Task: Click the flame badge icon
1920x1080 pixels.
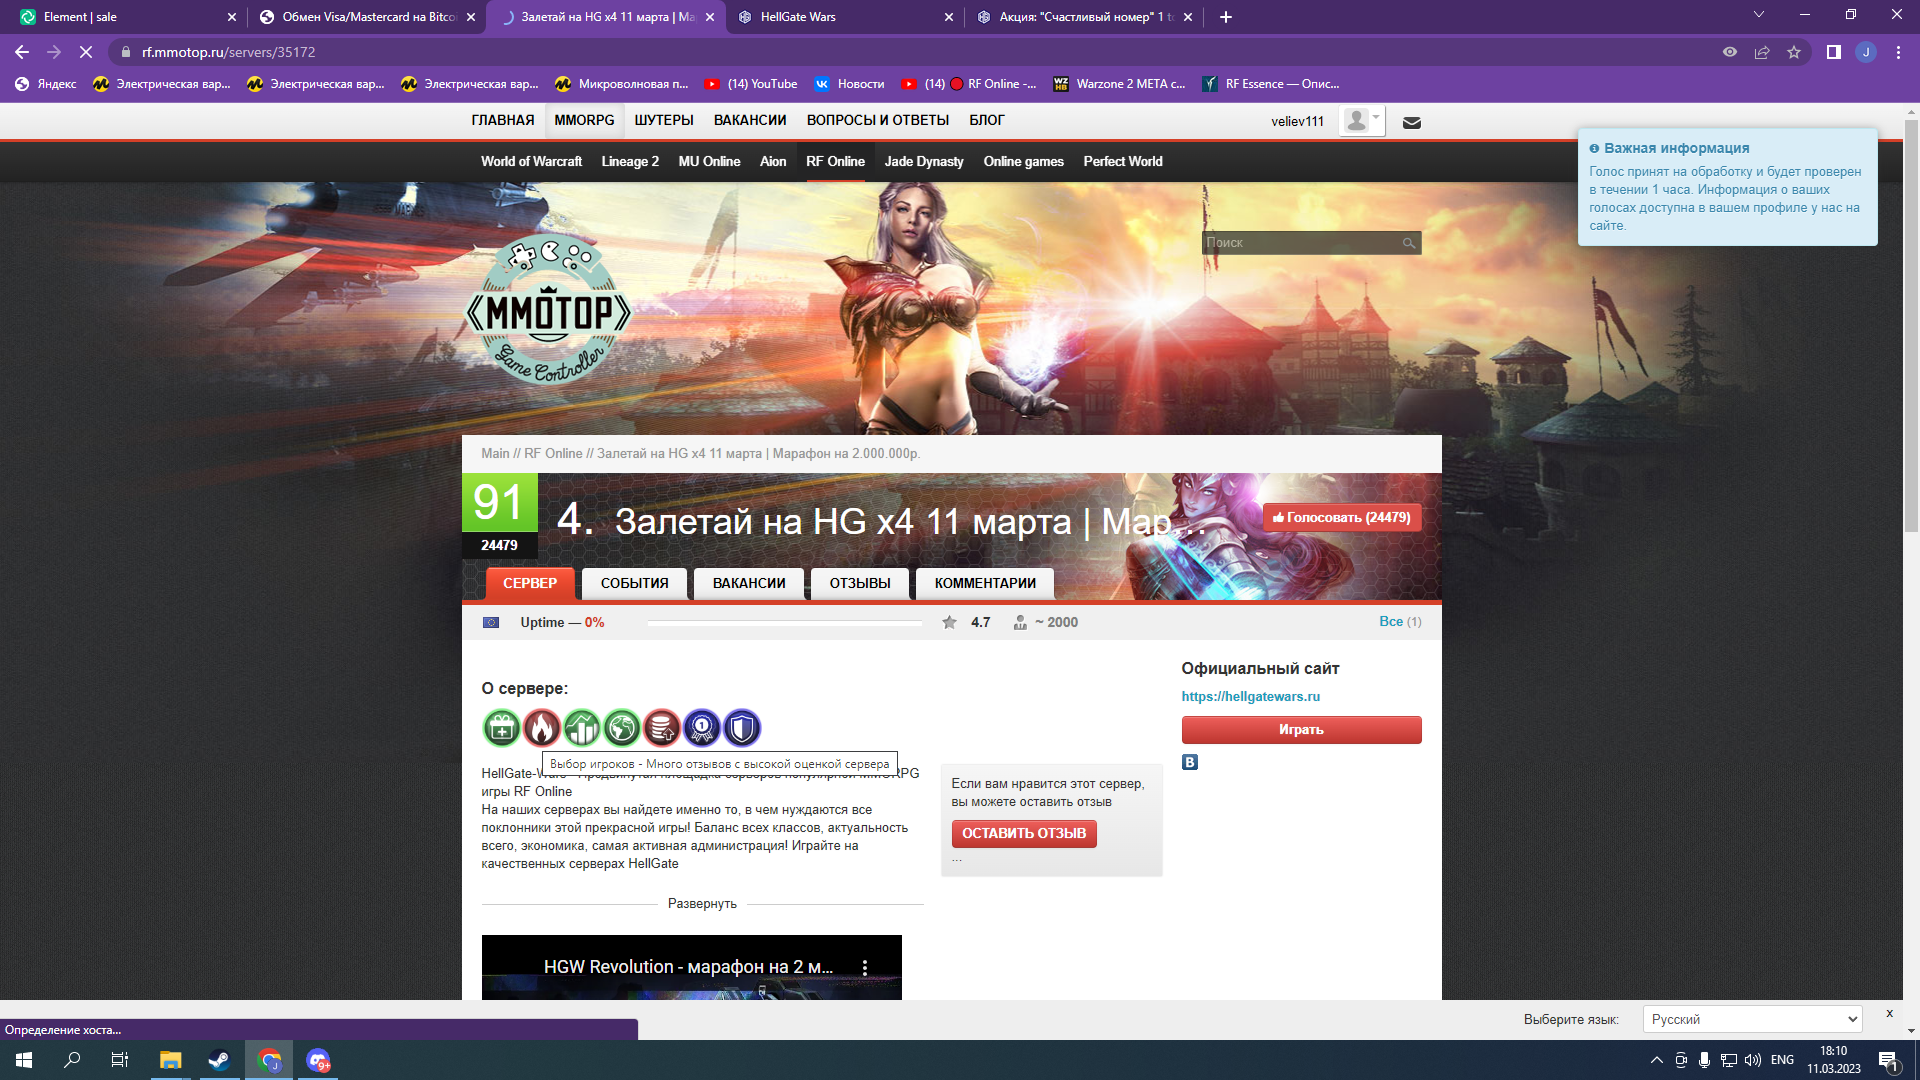Action: [542, 728]
